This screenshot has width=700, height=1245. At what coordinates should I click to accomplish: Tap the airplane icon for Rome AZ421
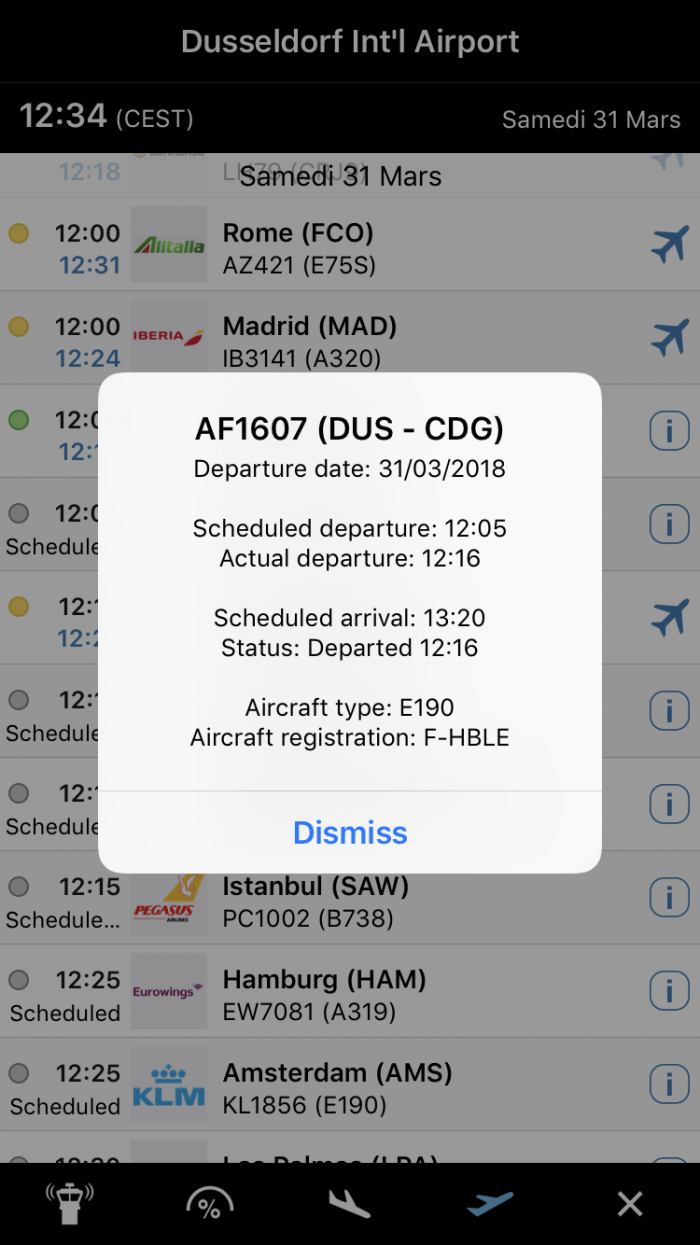(x=669, y=245)
